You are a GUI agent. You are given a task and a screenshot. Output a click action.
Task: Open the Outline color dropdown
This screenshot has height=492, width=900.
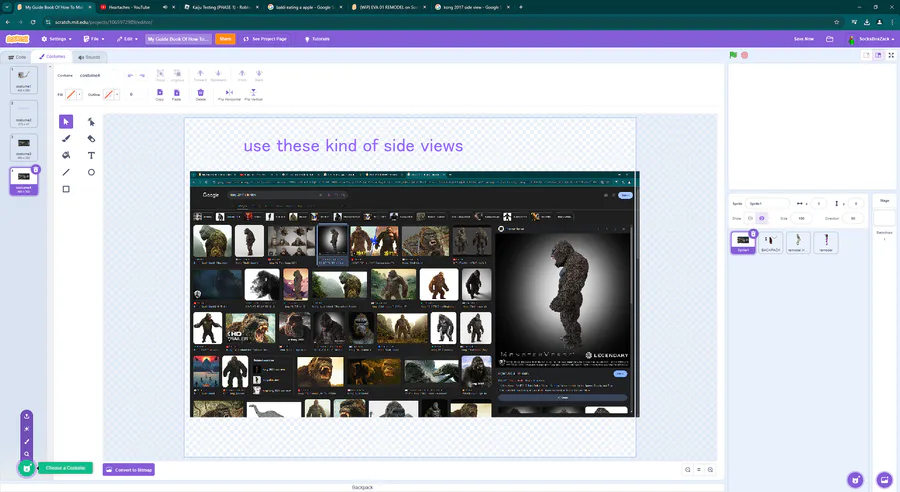(117, 95)
